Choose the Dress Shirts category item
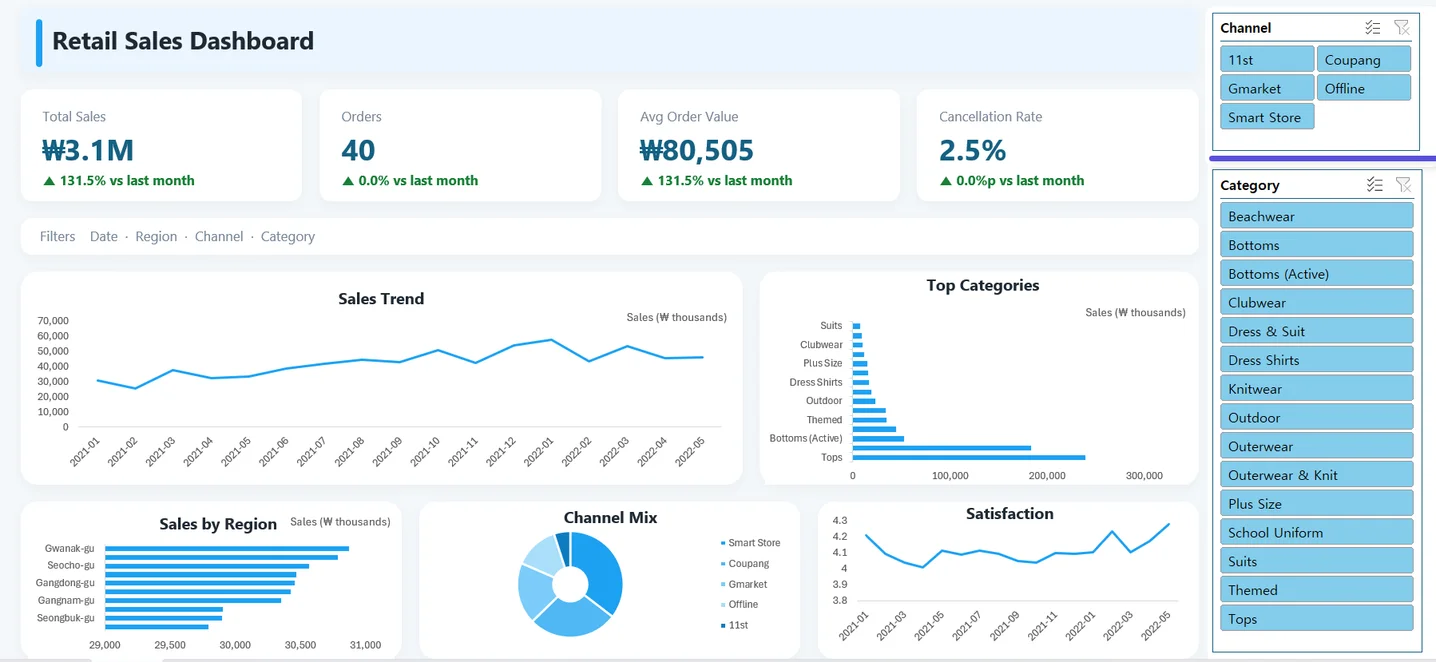 1317,360
